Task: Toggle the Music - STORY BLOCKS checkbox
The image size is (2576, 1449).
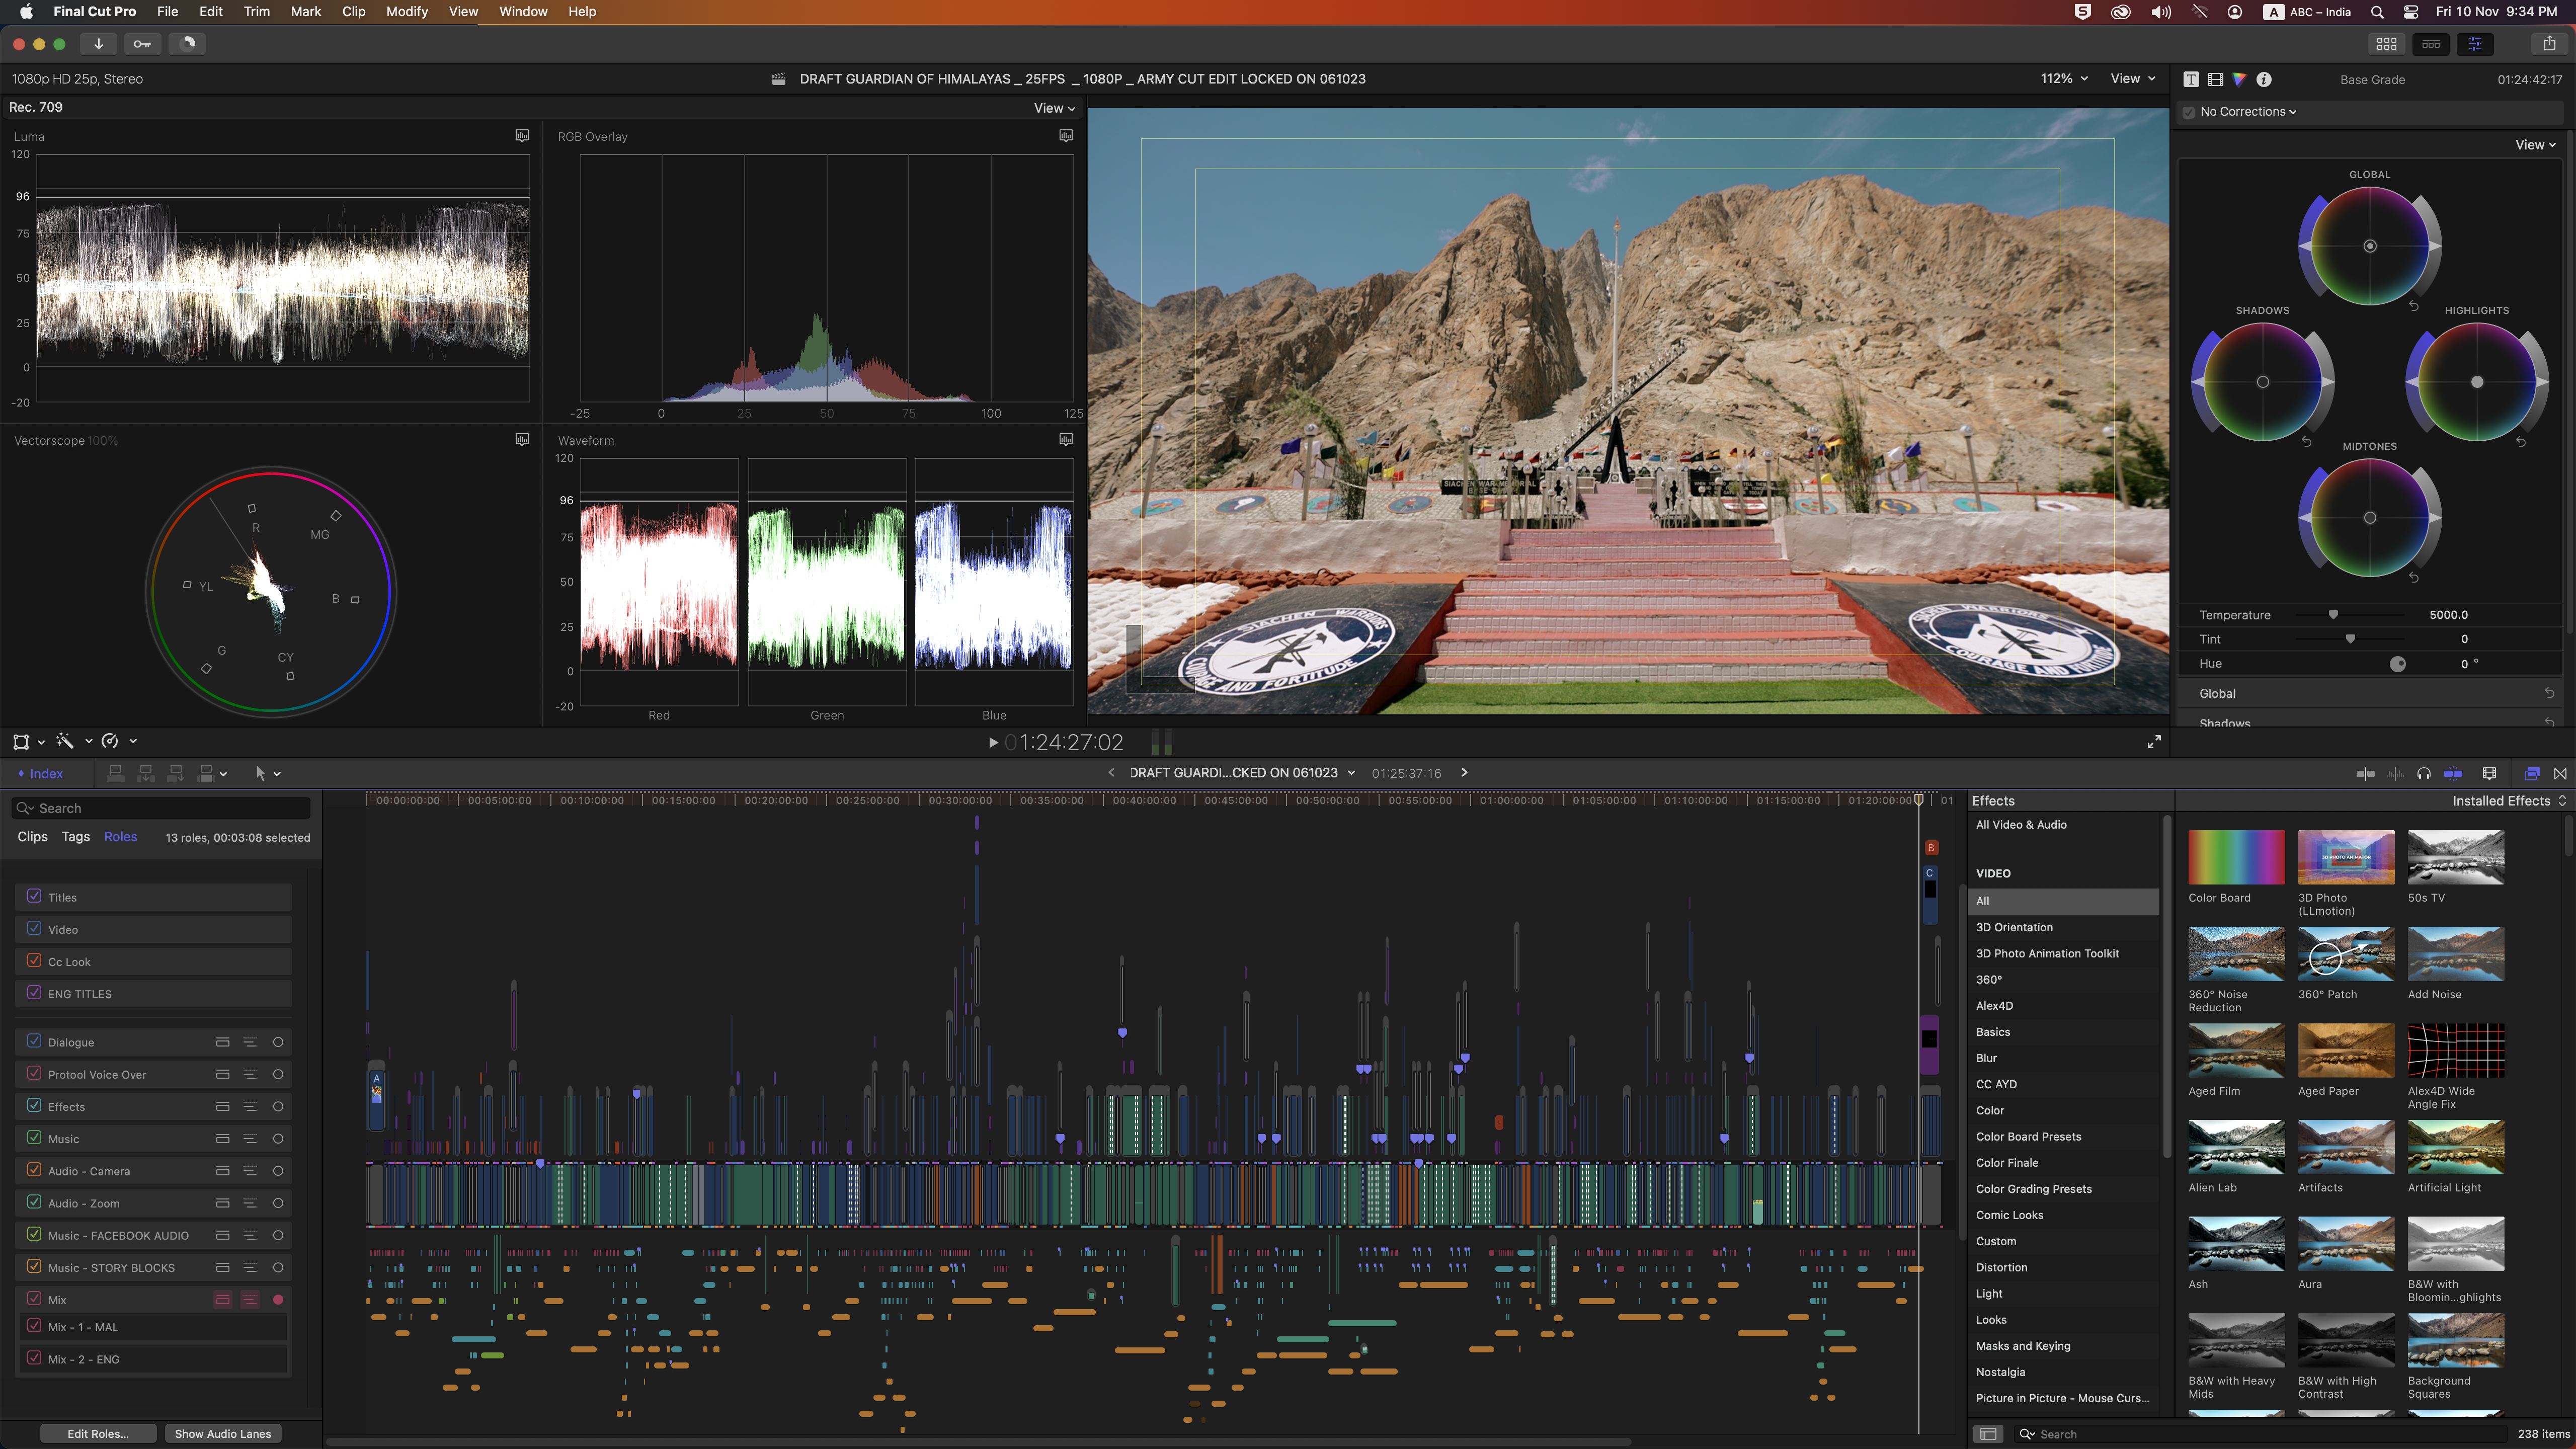Action: [34, 1266]
